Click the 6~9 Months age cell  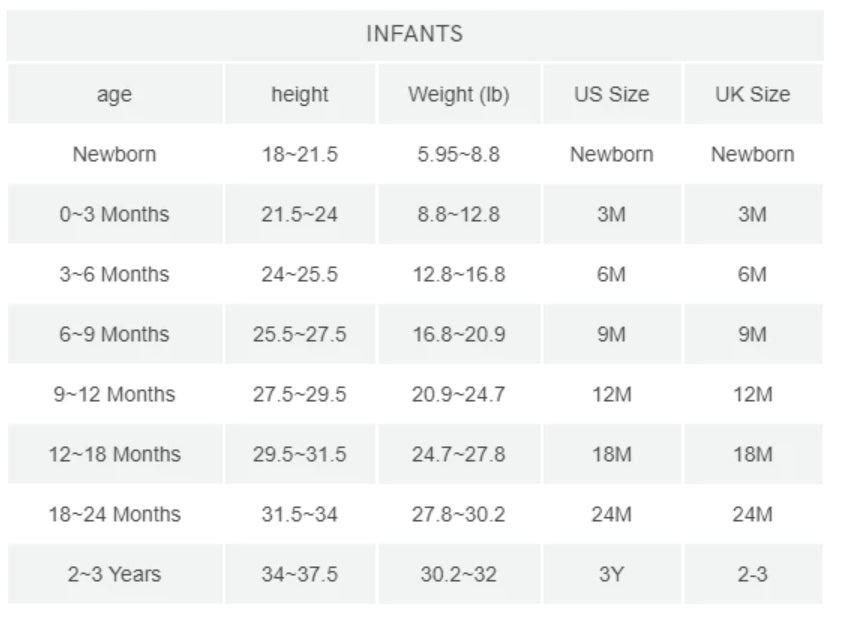point(114,334)
